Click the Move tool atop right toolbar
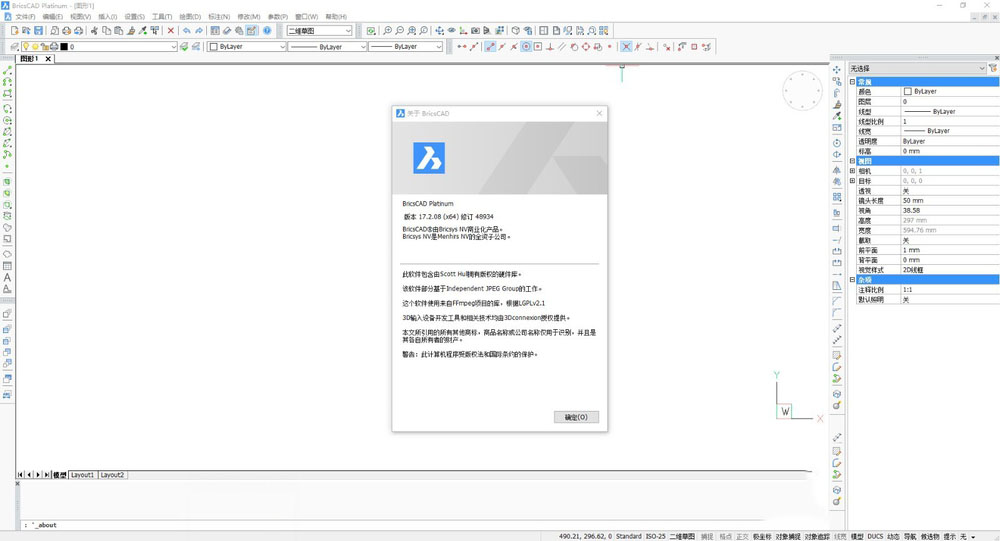1000x541 pixels. click(837, 70)
